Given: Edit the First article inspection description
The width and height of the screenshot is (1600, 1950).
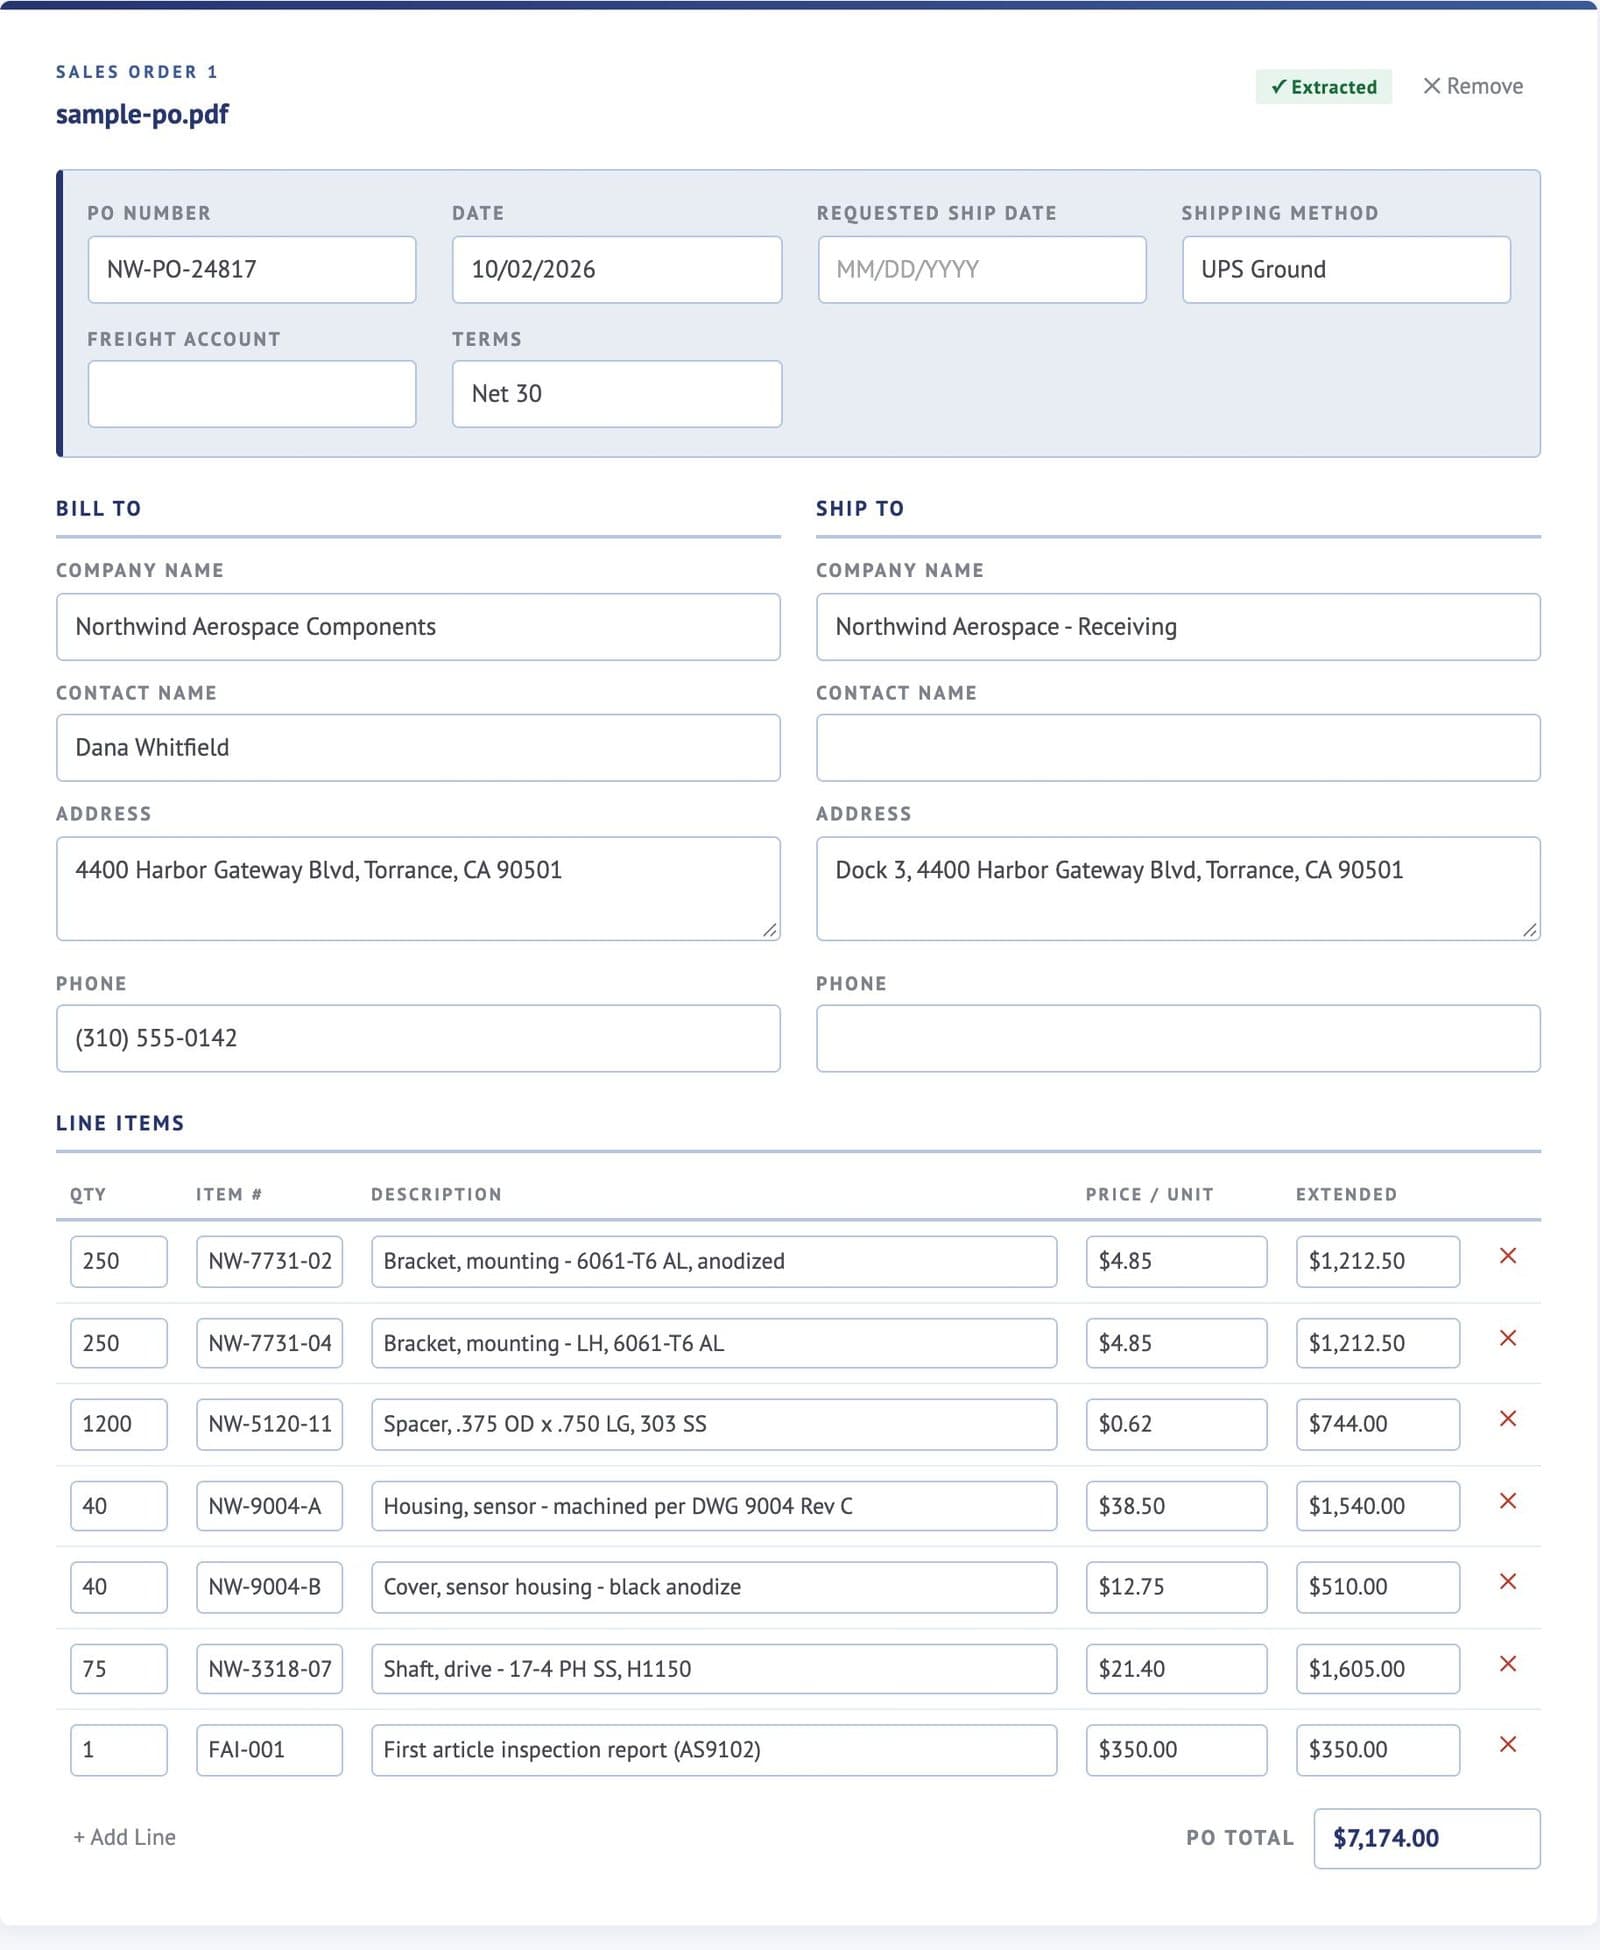Looking at the screenshot, I should click(x=714, y=1750).
